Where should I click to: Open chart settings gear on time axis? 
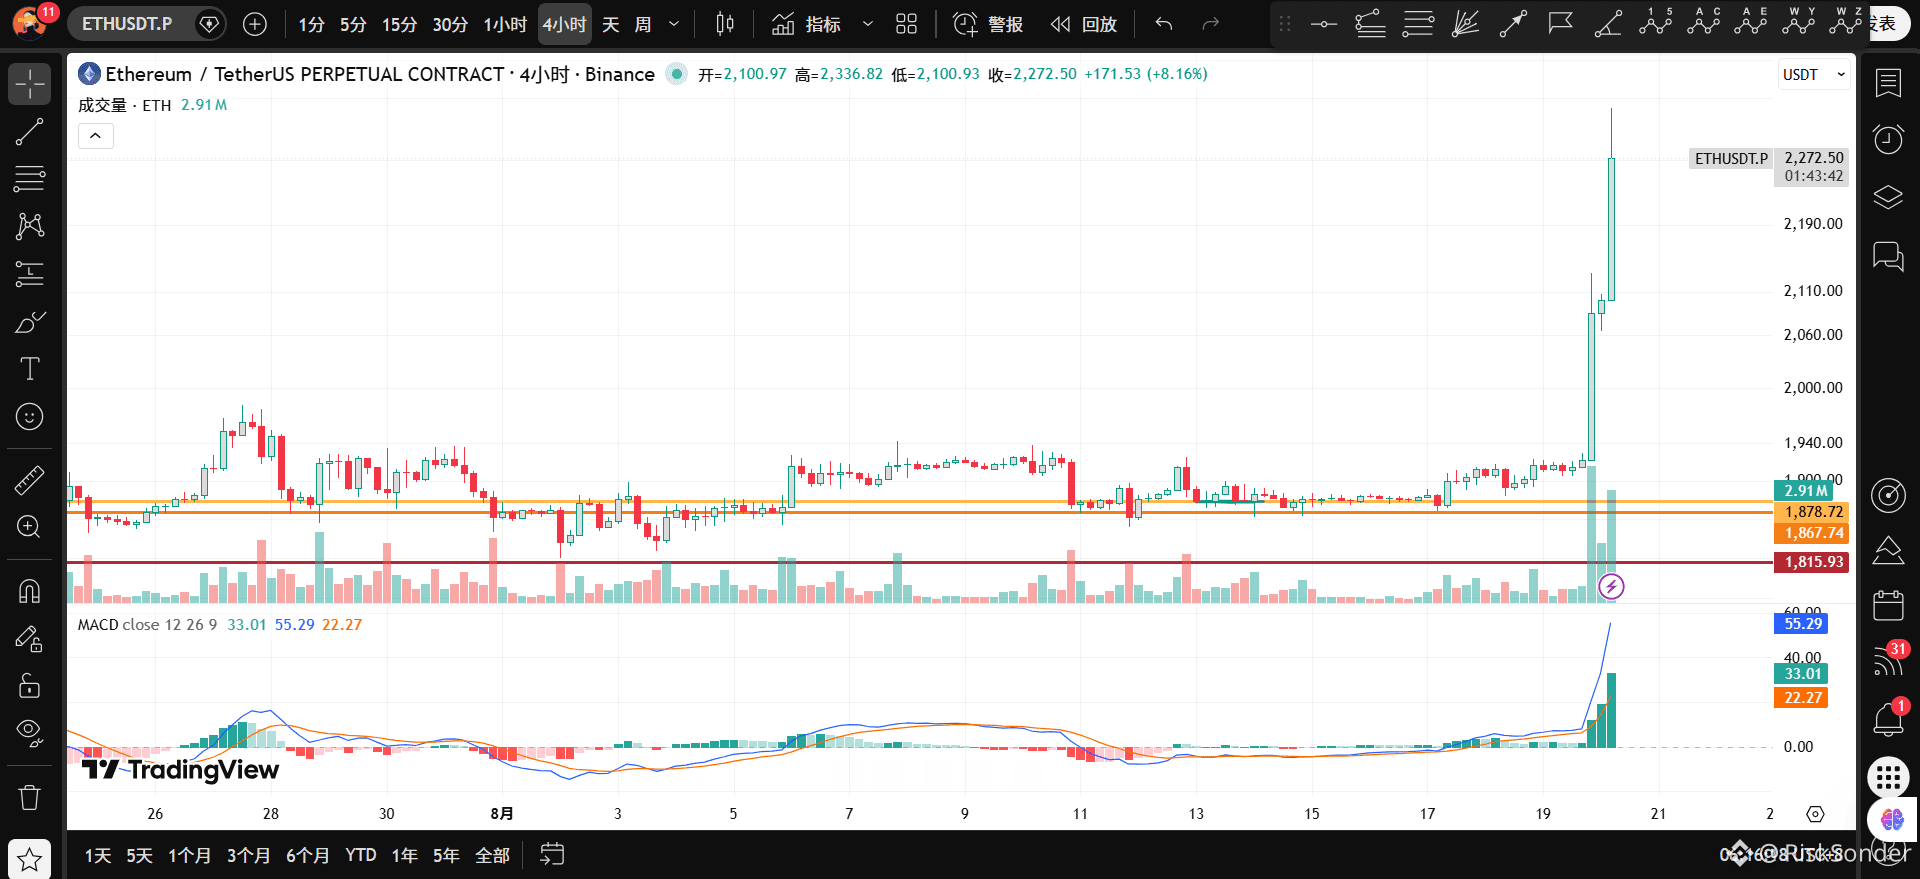(1815, 814)
